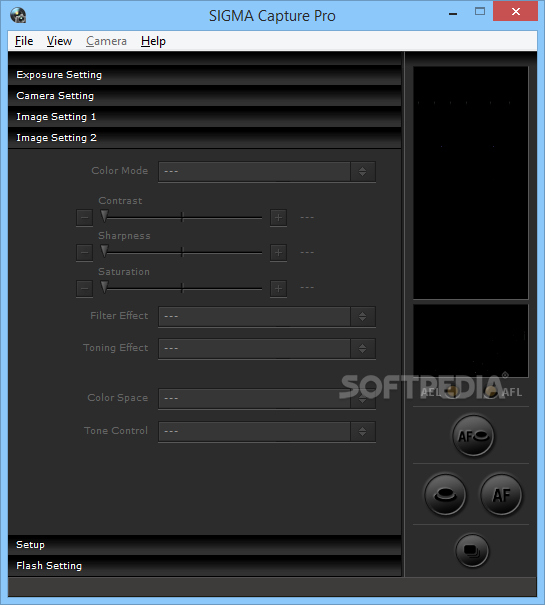Click the Contrast slider handle
The width and height of the screenshot is (545, 605).
104,216
